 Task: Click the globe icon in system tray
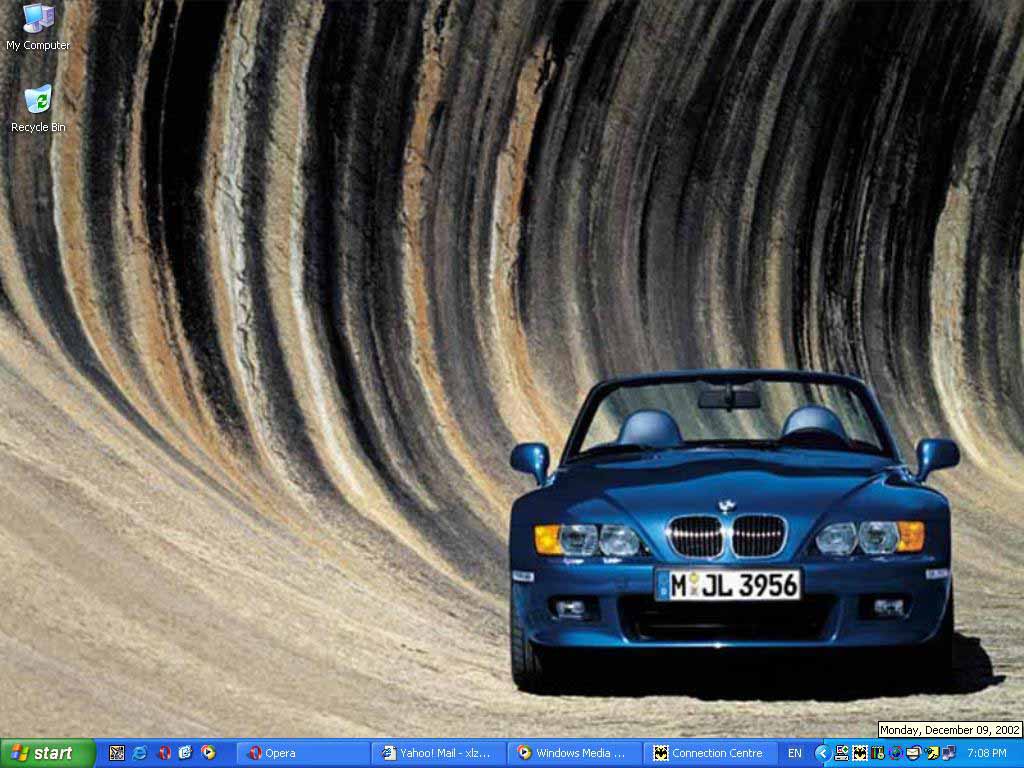[895, 753]
